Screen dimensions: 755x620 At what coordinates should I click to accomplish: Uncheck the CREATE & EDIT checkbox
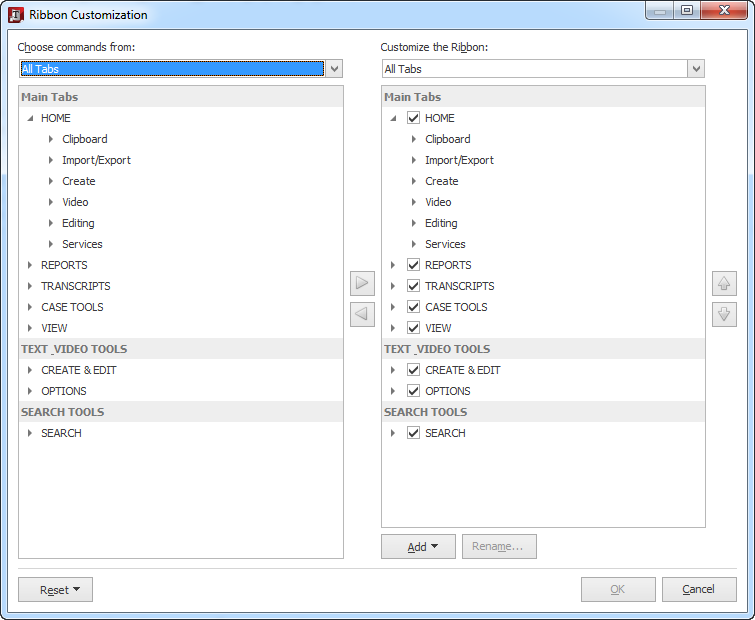(413, 370)
